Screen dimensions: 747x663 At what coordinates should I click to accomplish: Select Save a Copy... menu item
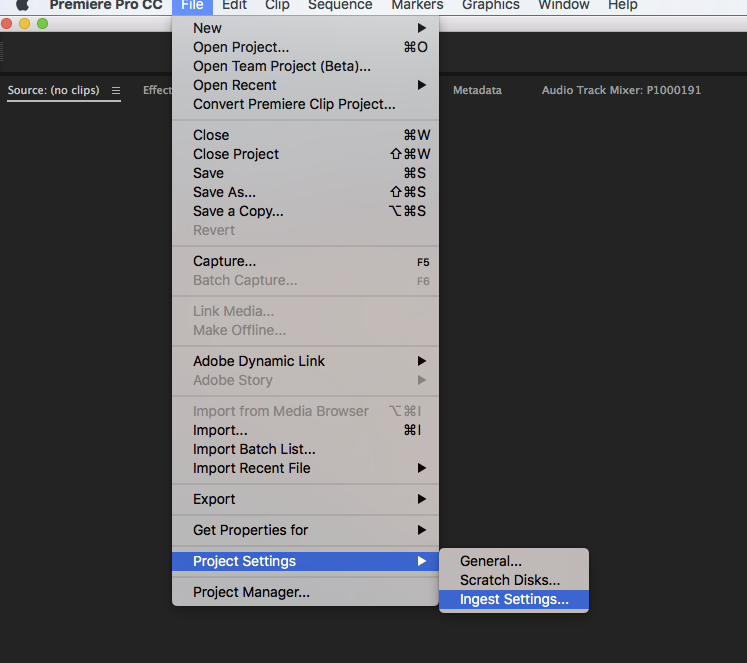(305, 211)
